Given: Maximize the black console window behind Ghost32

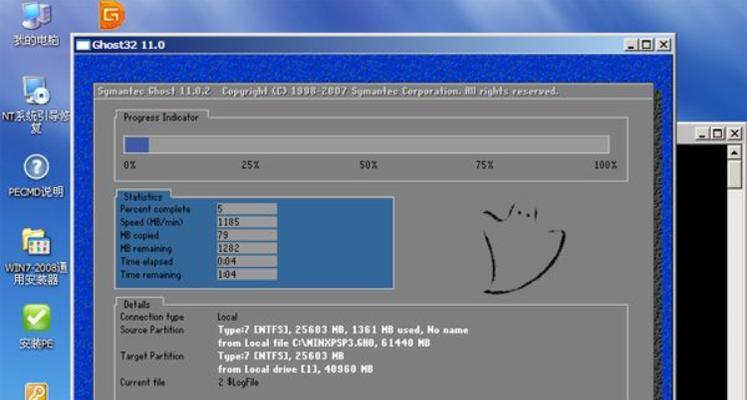Looking at the screenshot, I should coord(718,133).
